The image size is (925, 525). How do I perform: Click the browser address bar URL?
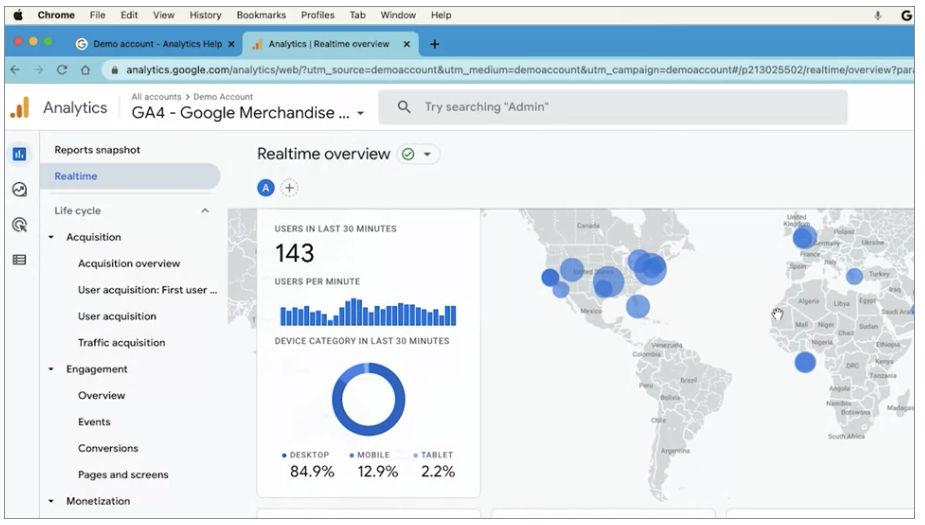(x=519, y=70)
